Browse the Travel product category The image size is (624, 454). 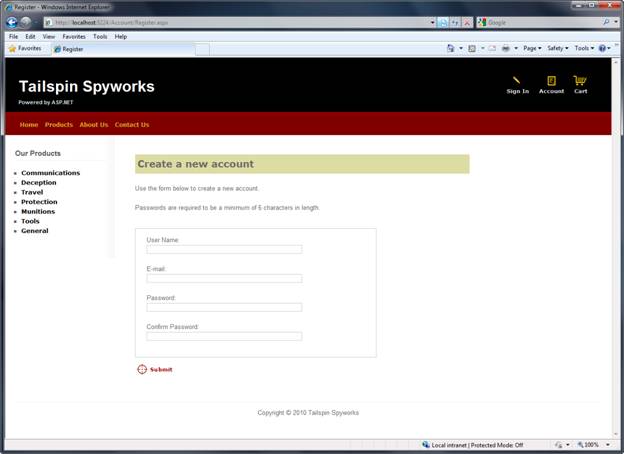(32, 192)
